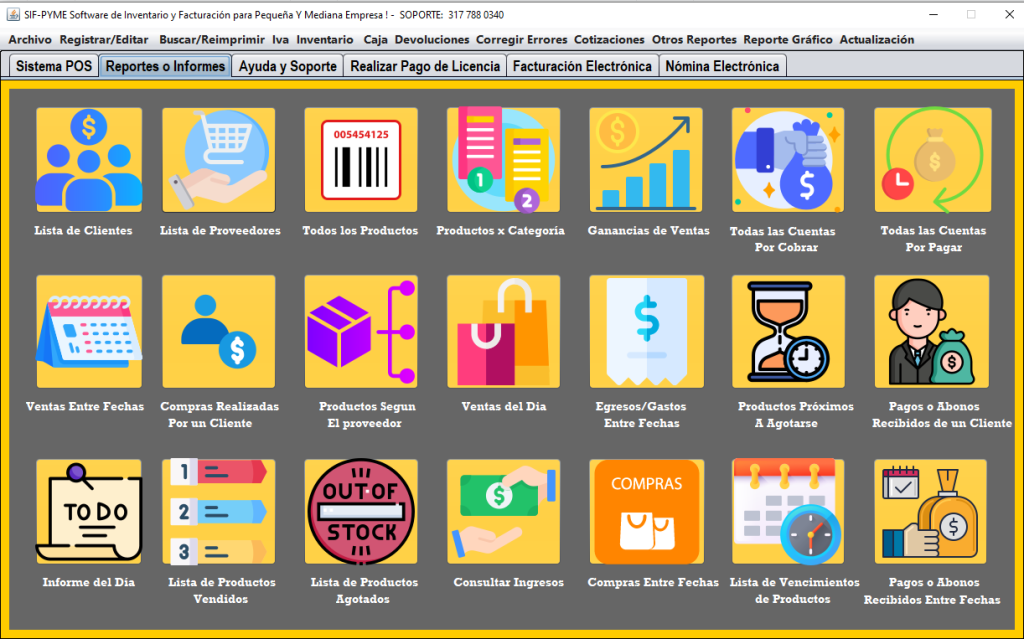Image resolution: width=1024 pixels, height=639 pixels.
Task: Select the Consultar Ingresos money hand icon
Action: click(503, 511)
